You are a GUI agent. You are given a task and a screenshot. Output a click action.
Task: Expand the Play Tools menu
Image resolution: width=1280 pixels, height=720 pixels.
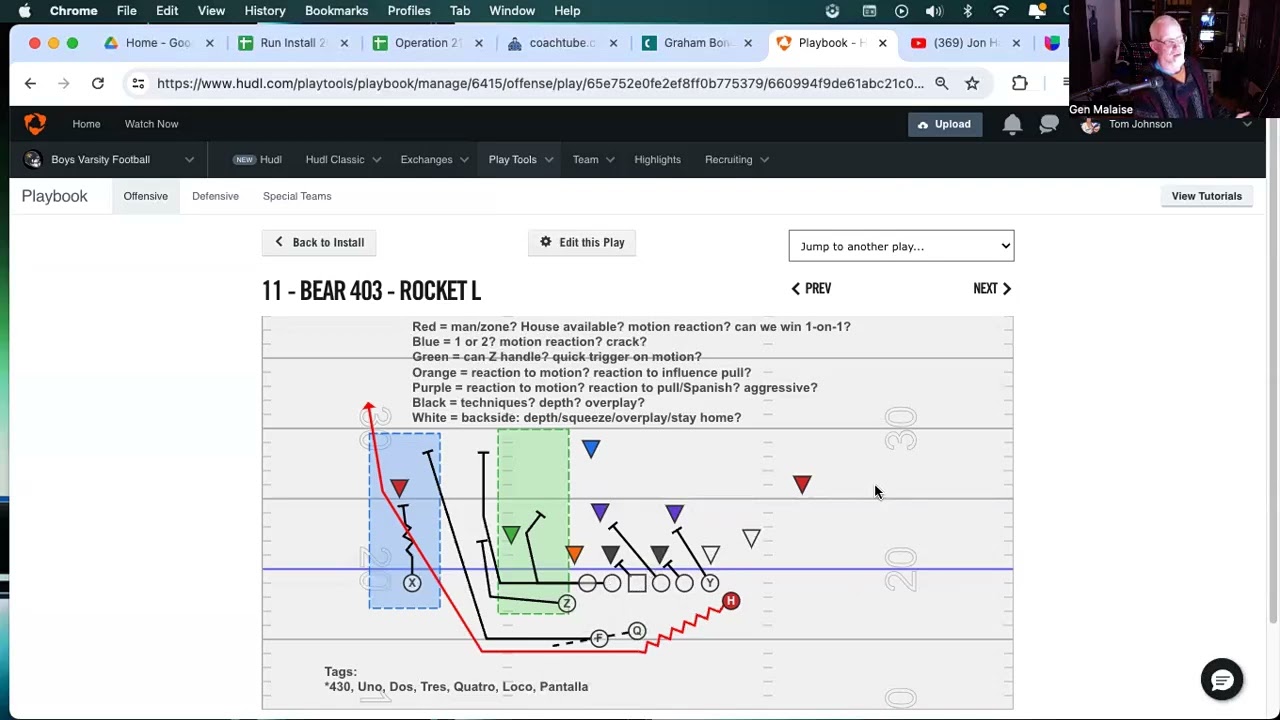(x=521, y=160)
